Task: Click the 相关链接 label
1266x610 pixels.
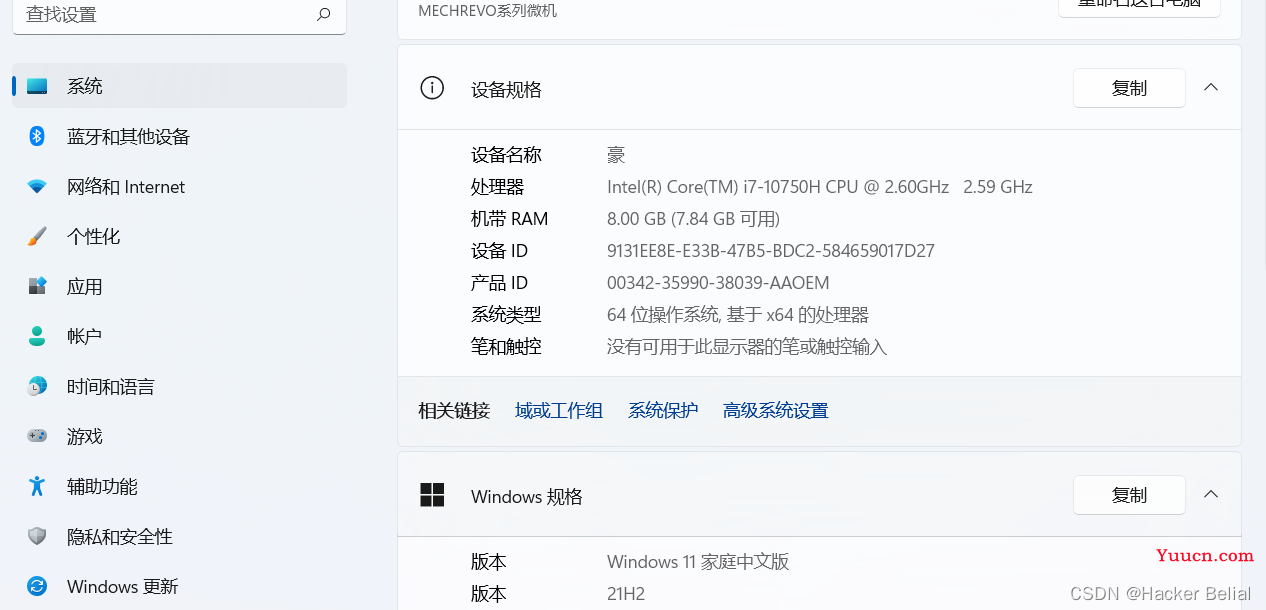Action: (454, 411)
